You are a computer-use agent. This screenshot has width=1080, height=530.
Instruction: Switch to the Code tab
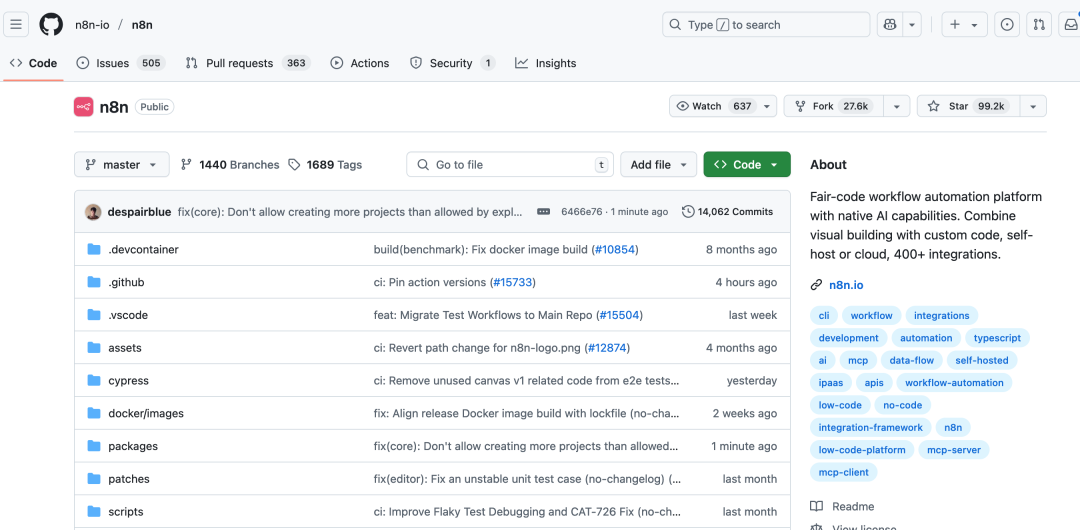tap(34, 63)
